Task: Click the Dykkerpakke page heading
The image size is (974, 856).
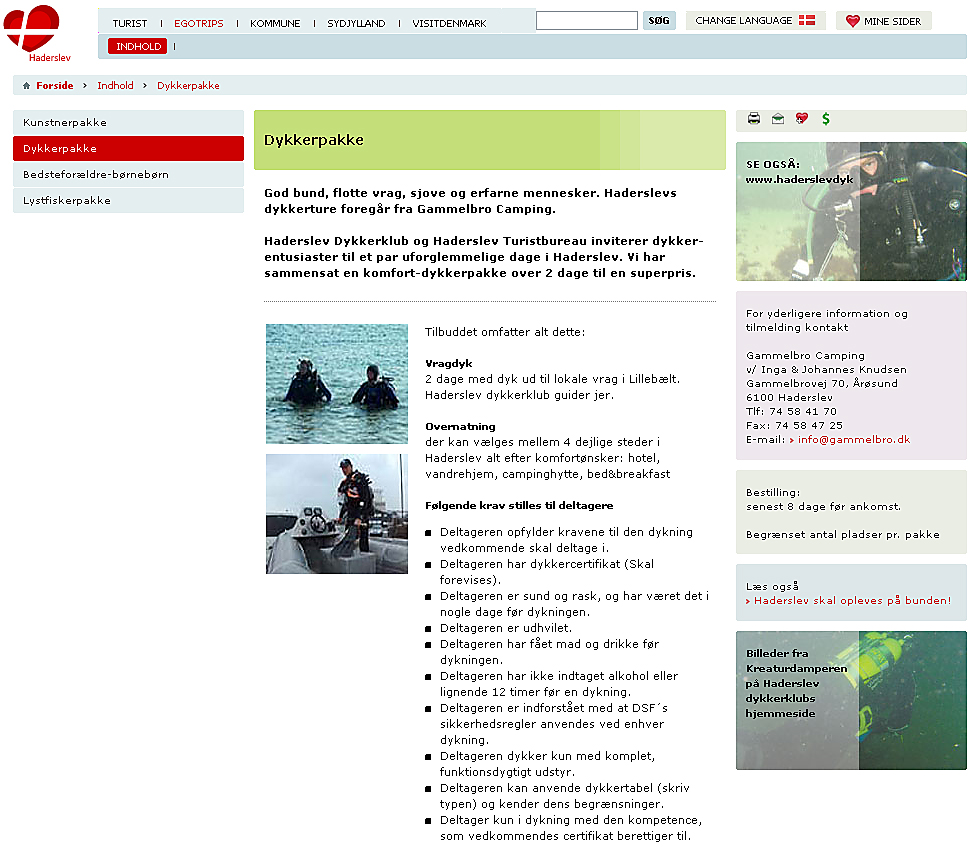Action: coord(314,140)
